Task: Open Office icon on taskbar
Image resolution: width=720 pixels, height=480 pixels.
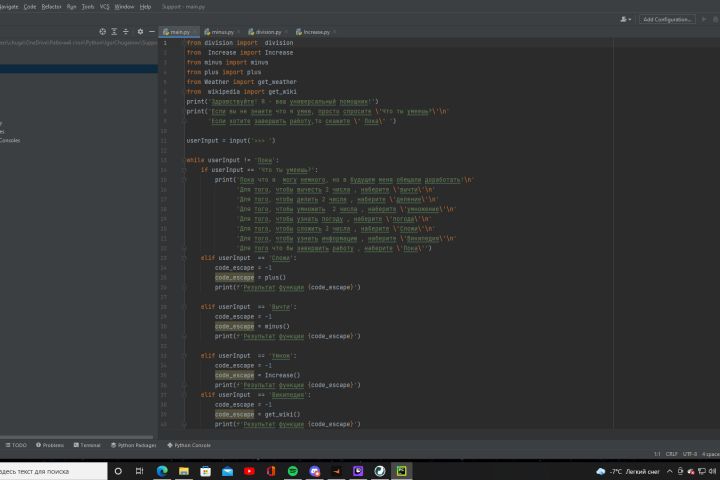Action: click(x=271, y=471)
